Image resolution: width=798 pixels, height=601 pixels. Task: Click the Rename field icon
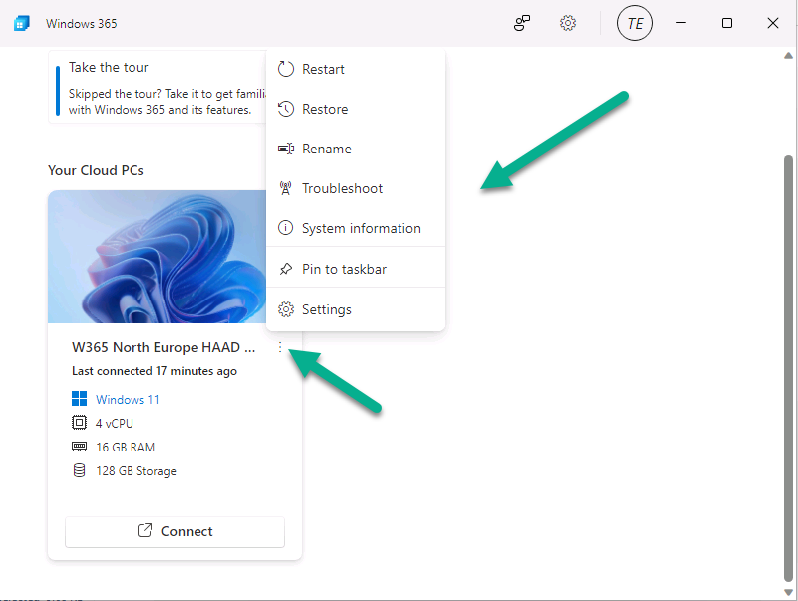click(x=286, y=149)
